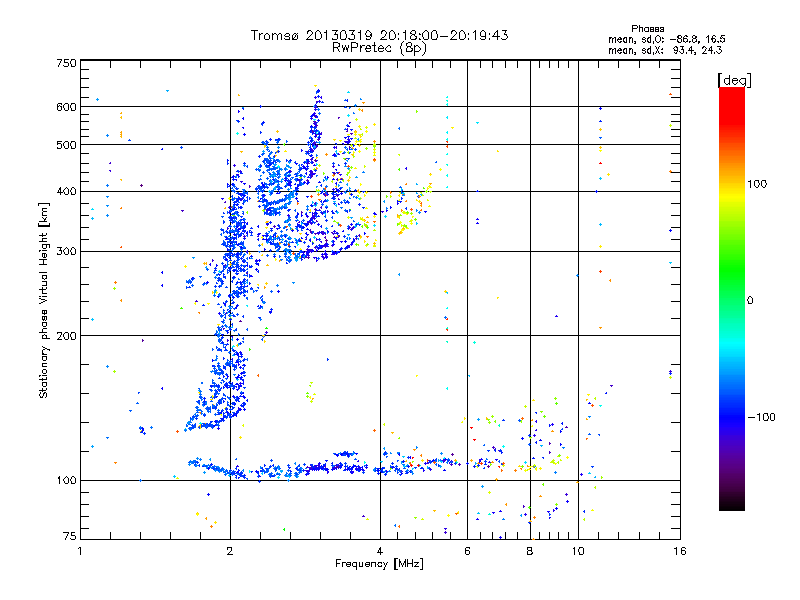This screenshot has width=800, height=600.
Task: Click the colorbar label '0'
Action: (750, 301)
